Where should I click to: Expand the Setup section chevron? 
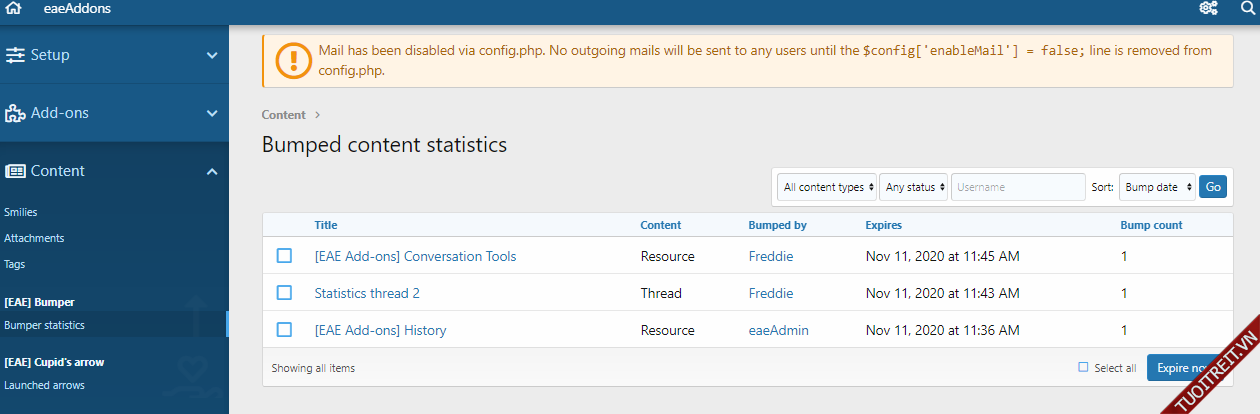tap(212, 55)
